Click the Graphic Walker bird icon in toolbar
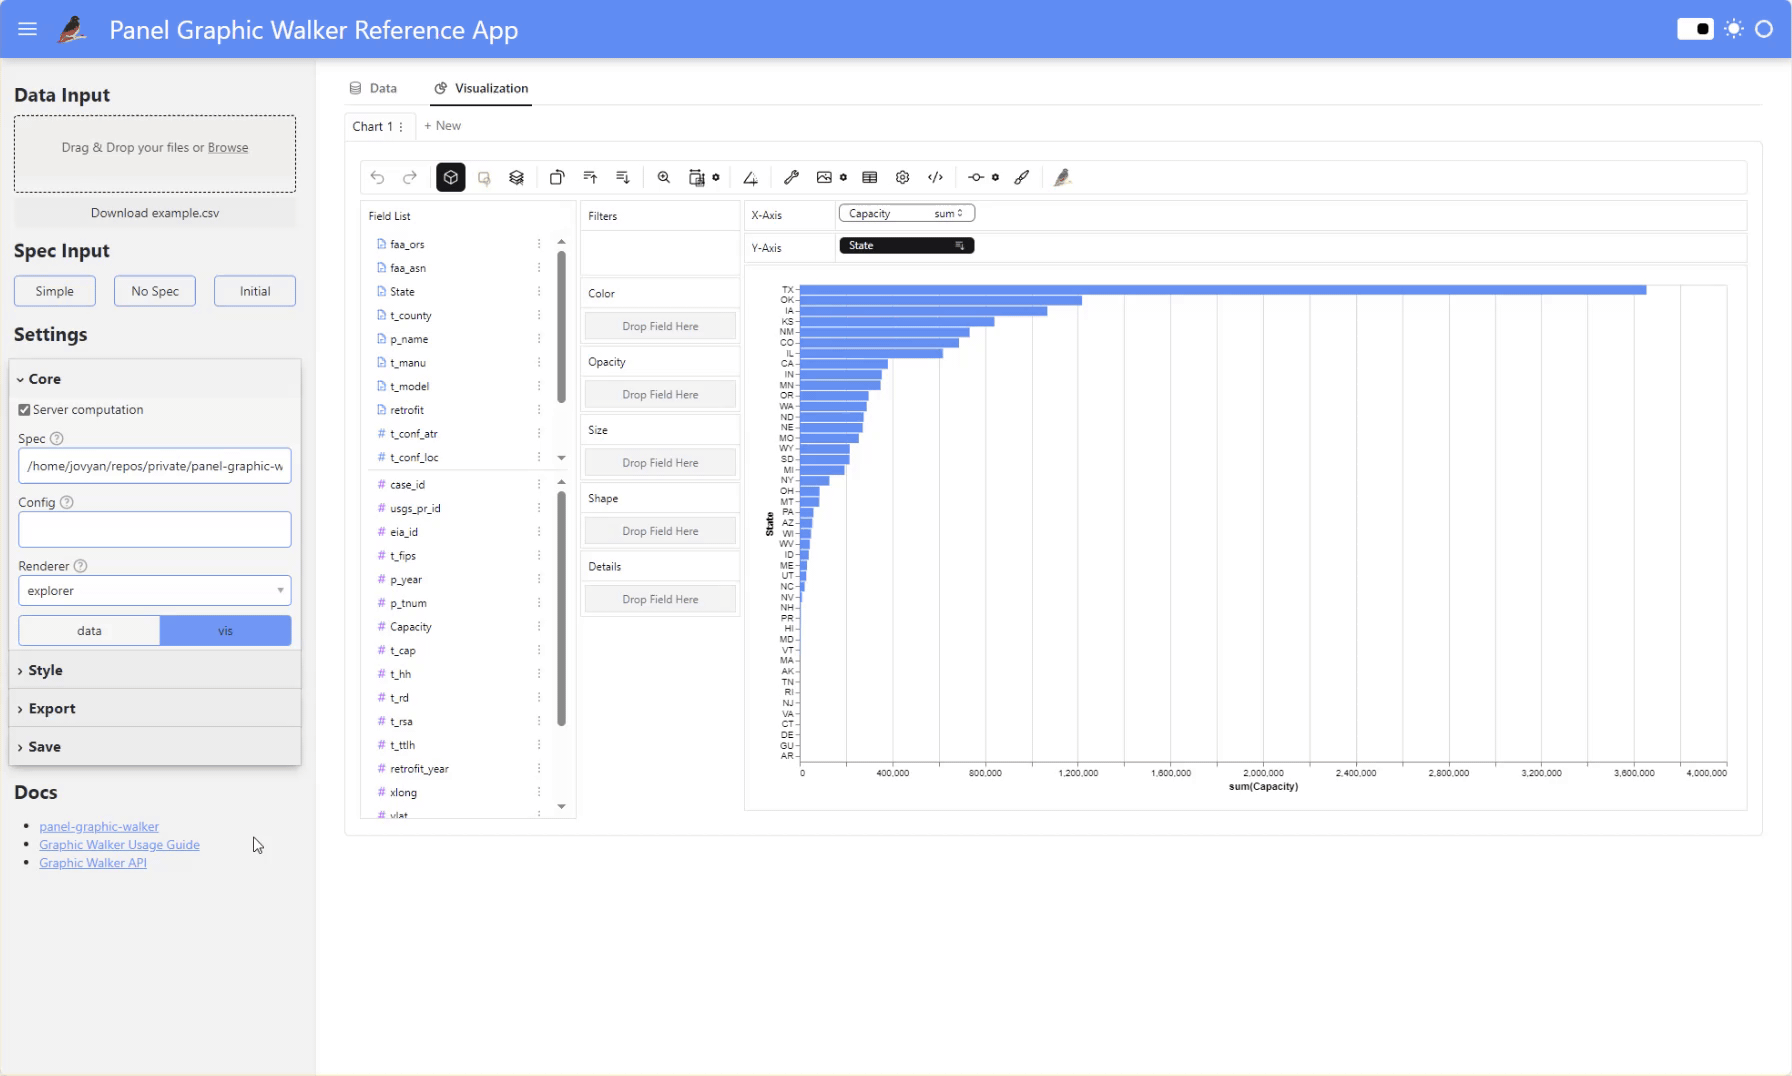Image resolution: width=1792 pixels, height=1076 pixels. coord(1062,177)
